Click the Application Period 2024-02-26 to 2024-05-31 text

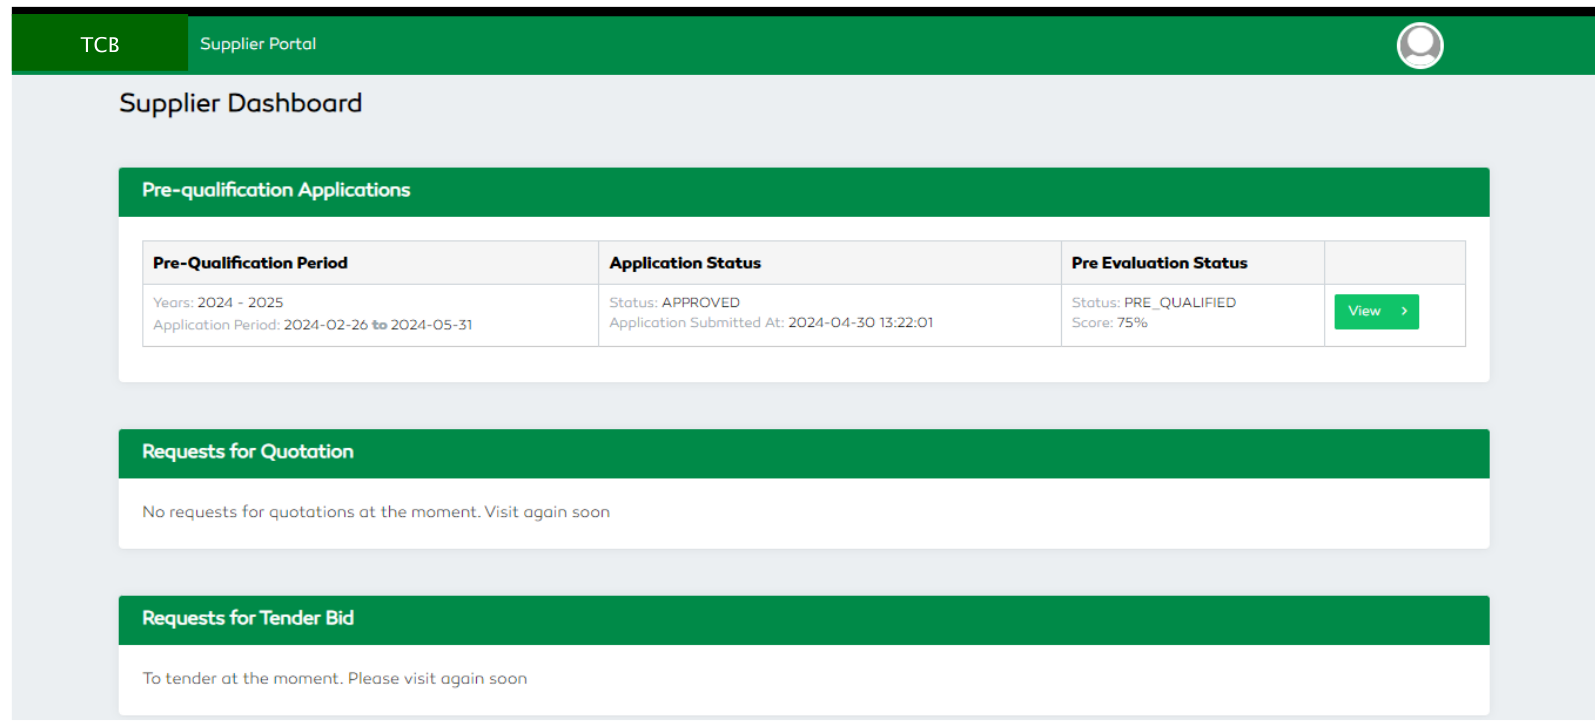(x=313, y=325)
